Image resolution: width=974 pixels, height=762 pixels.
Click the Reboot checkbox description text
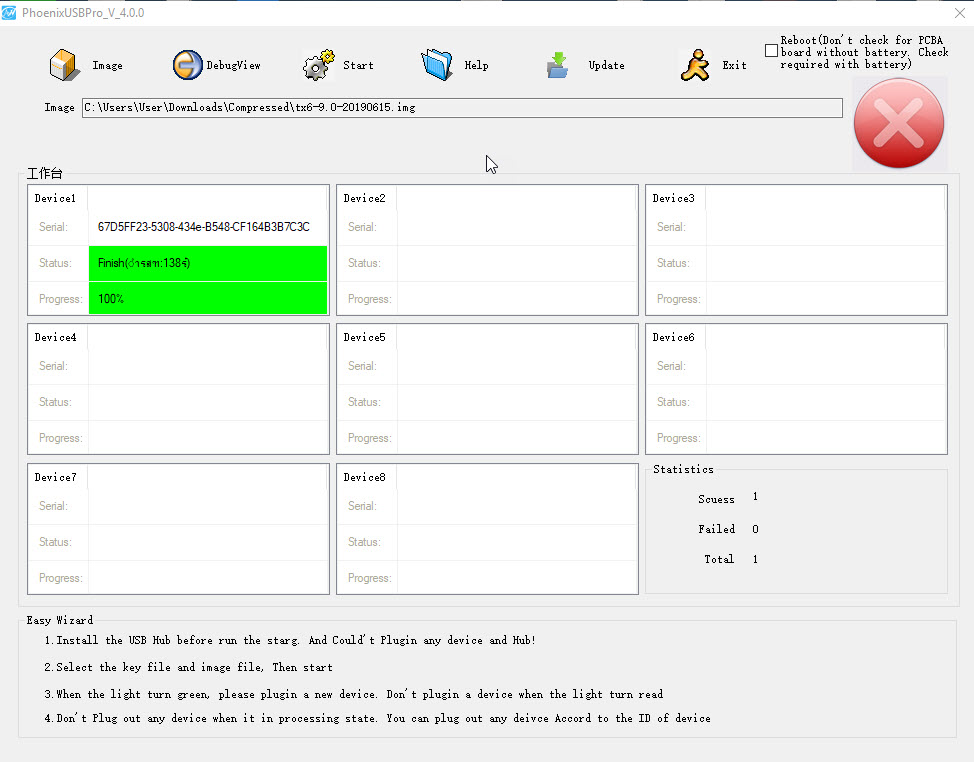(x=864, y=52)
